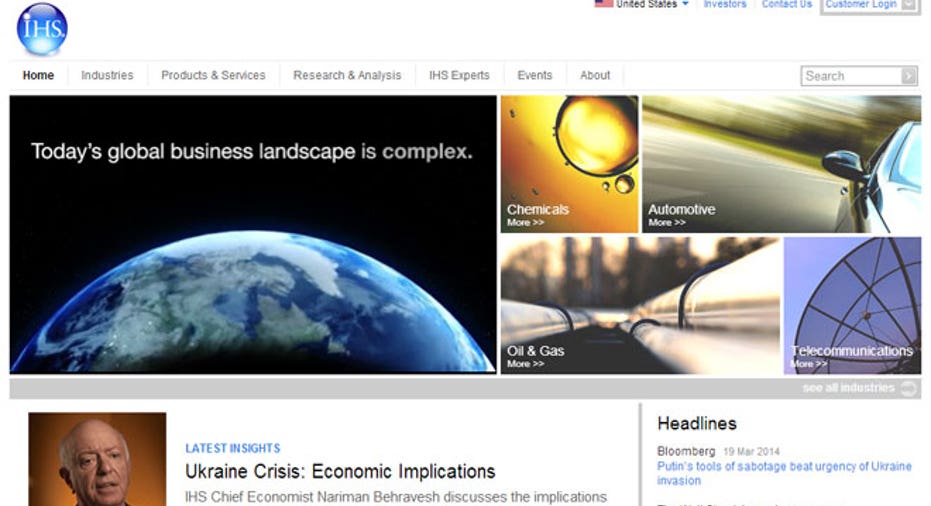Open the Events menu
This screenshot has width=931, height=506.
pyautogui.click(x=535, y=75)
